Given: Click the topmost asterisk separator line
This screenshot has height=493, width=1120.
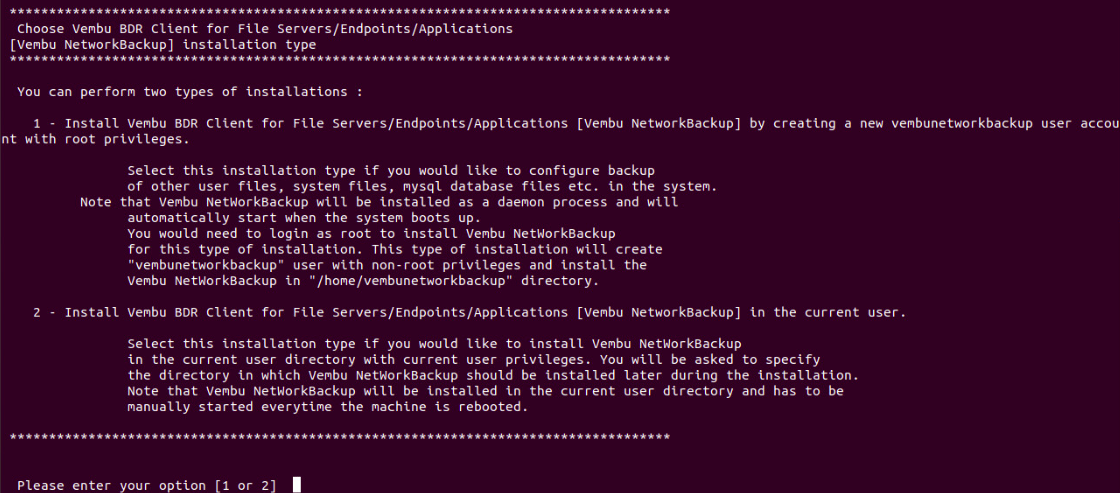Looking at the screenshot, I should 341,13.
